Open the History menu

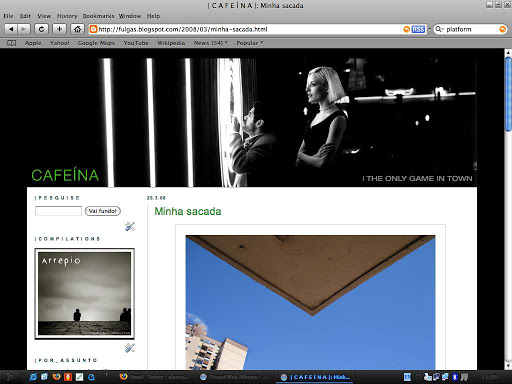point(67,16)
